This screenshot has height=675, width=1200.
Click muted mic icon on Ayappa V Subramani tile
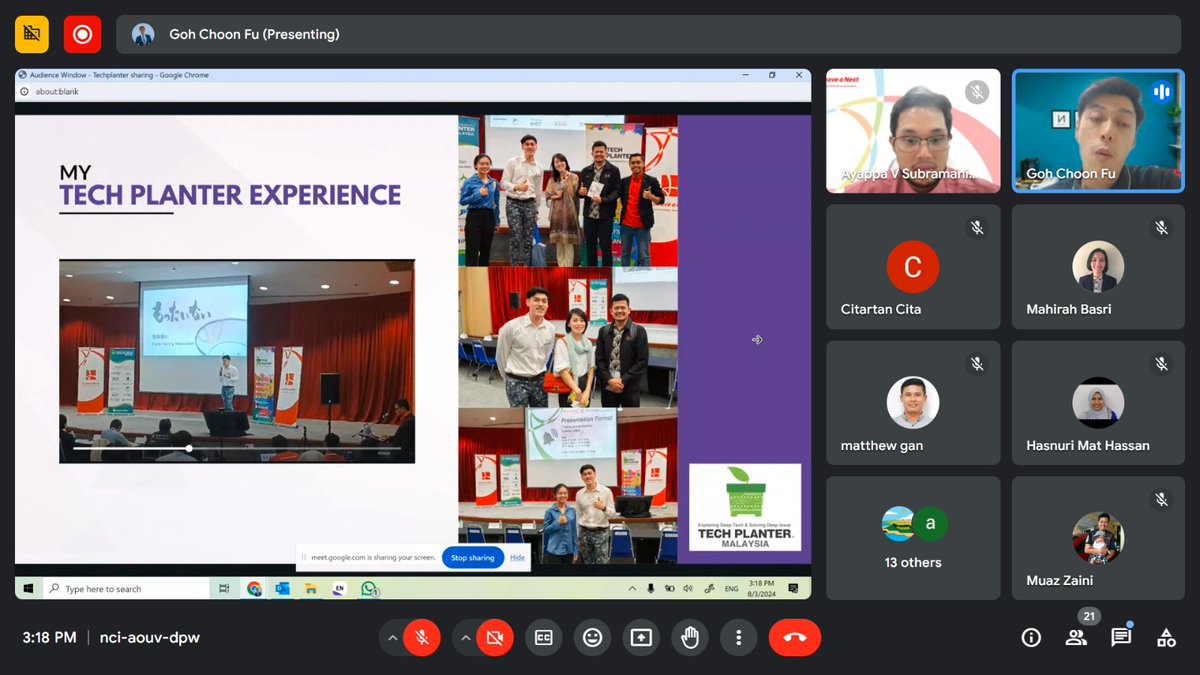pos(976,92)
